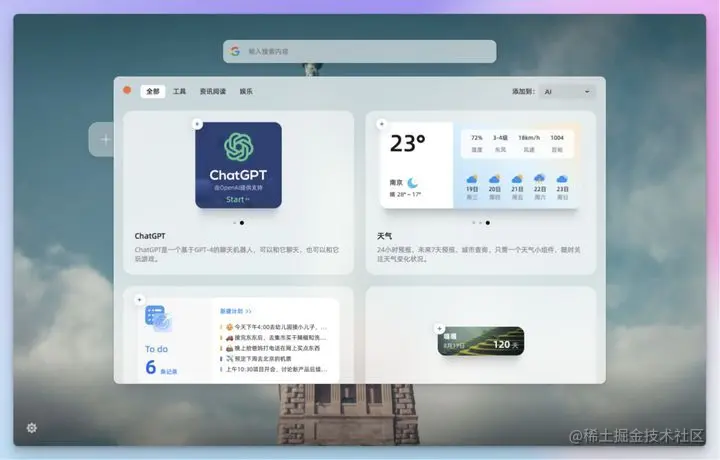Click the green OpenAI logo

tap(238, 147)
